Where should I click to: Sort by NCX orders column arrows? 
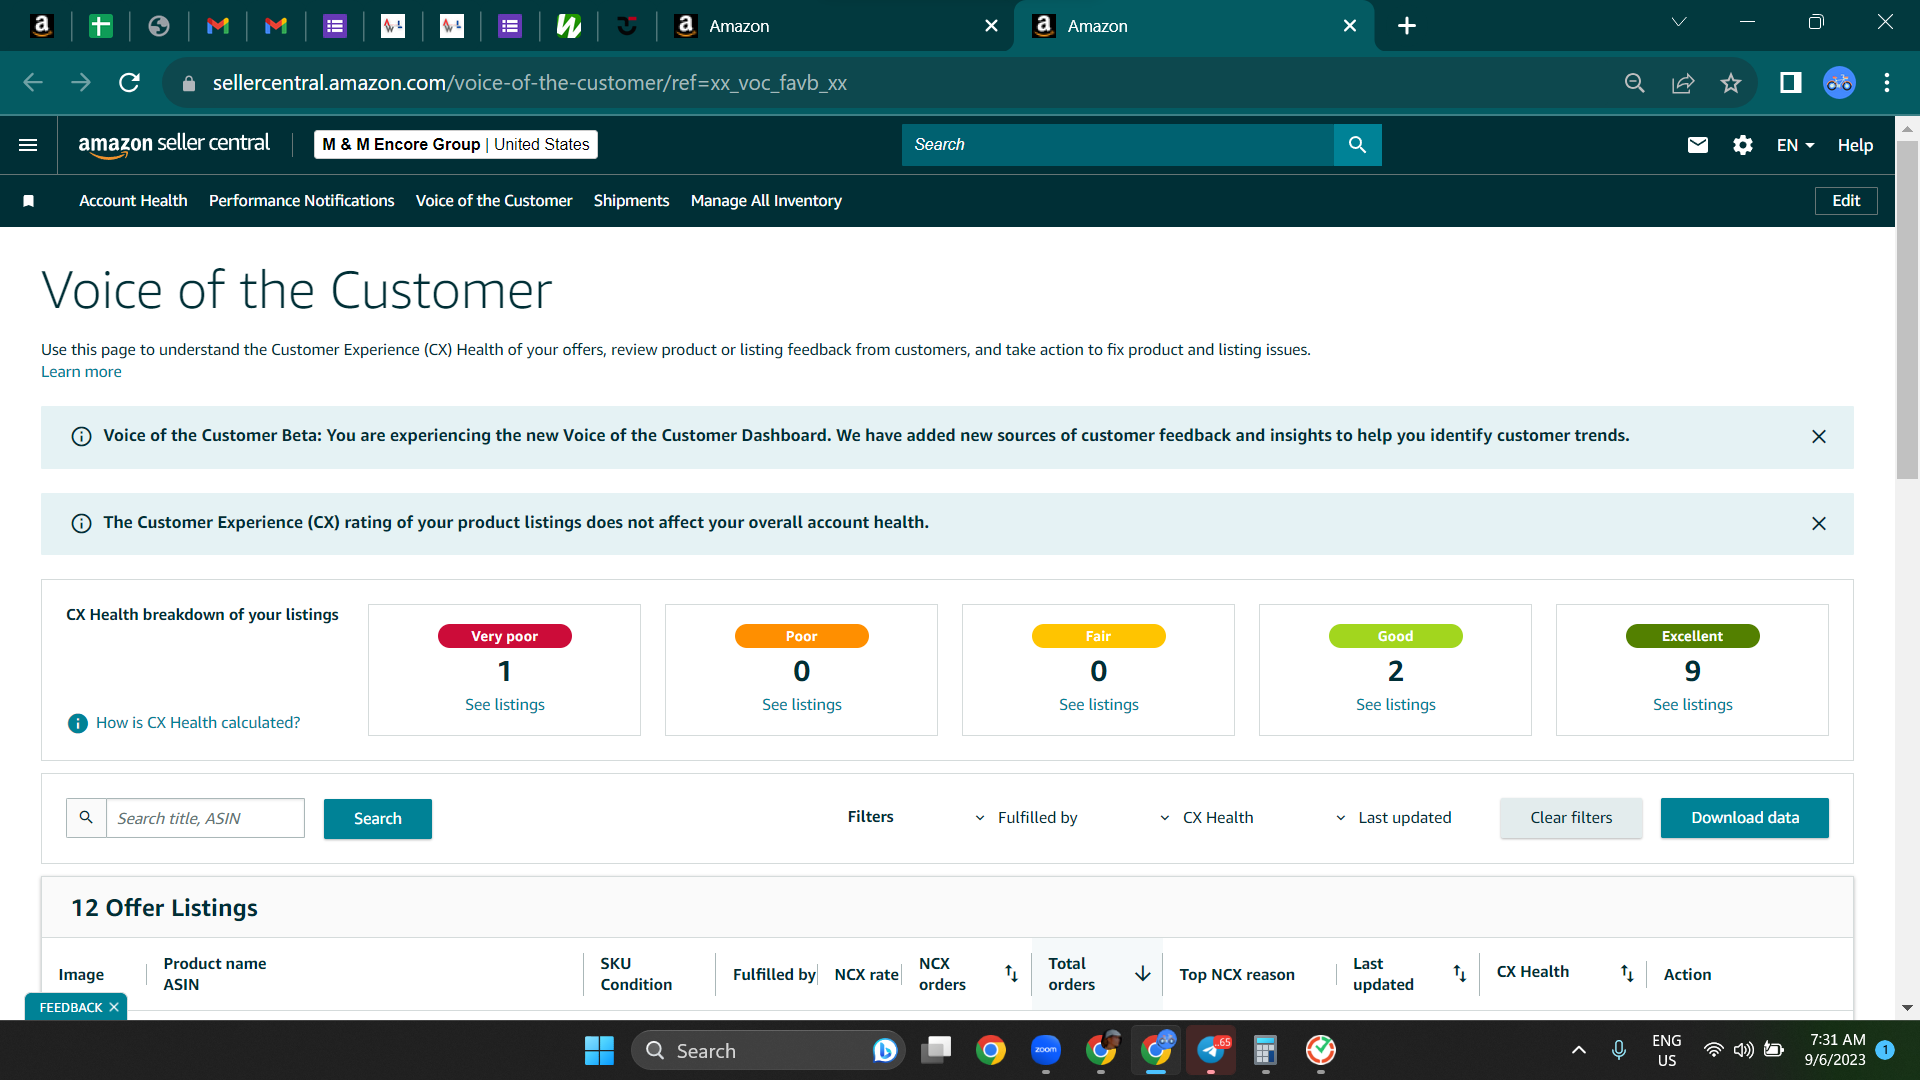point(1011,973)
